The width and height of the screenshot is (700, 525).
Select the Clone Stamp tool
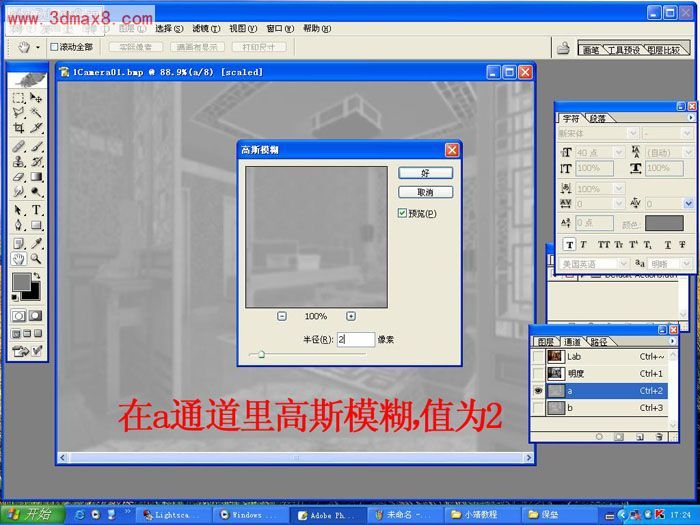click(x=18, y=161)
